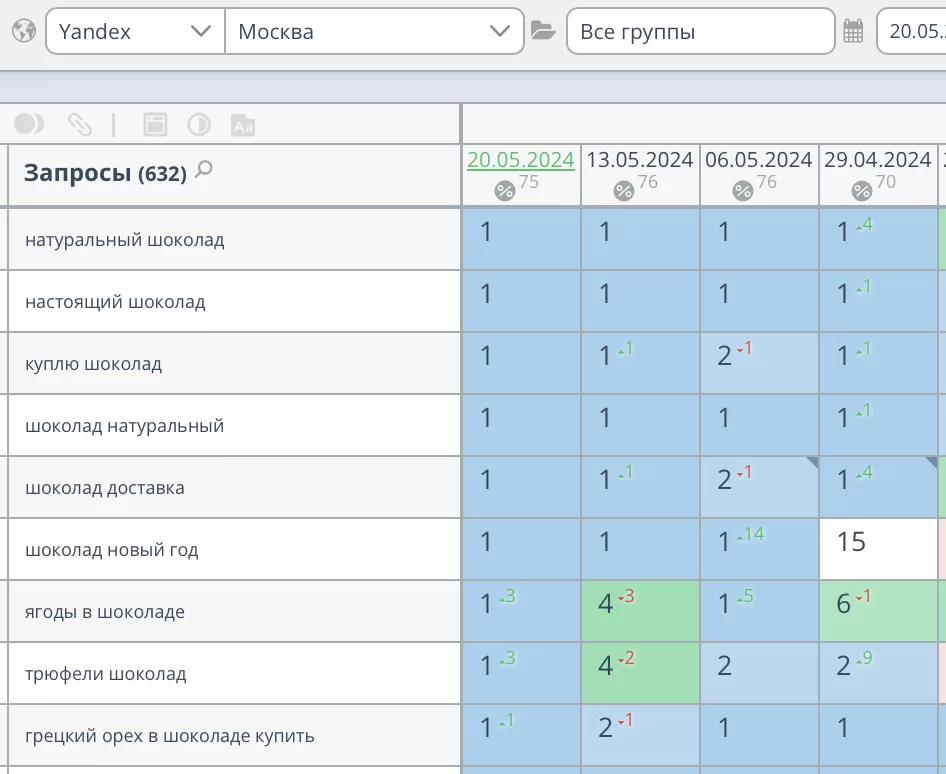Viewport: 946px width, 774px height.
Task: Click percent icon under 29.04.2024
Action: click(861, 191)
